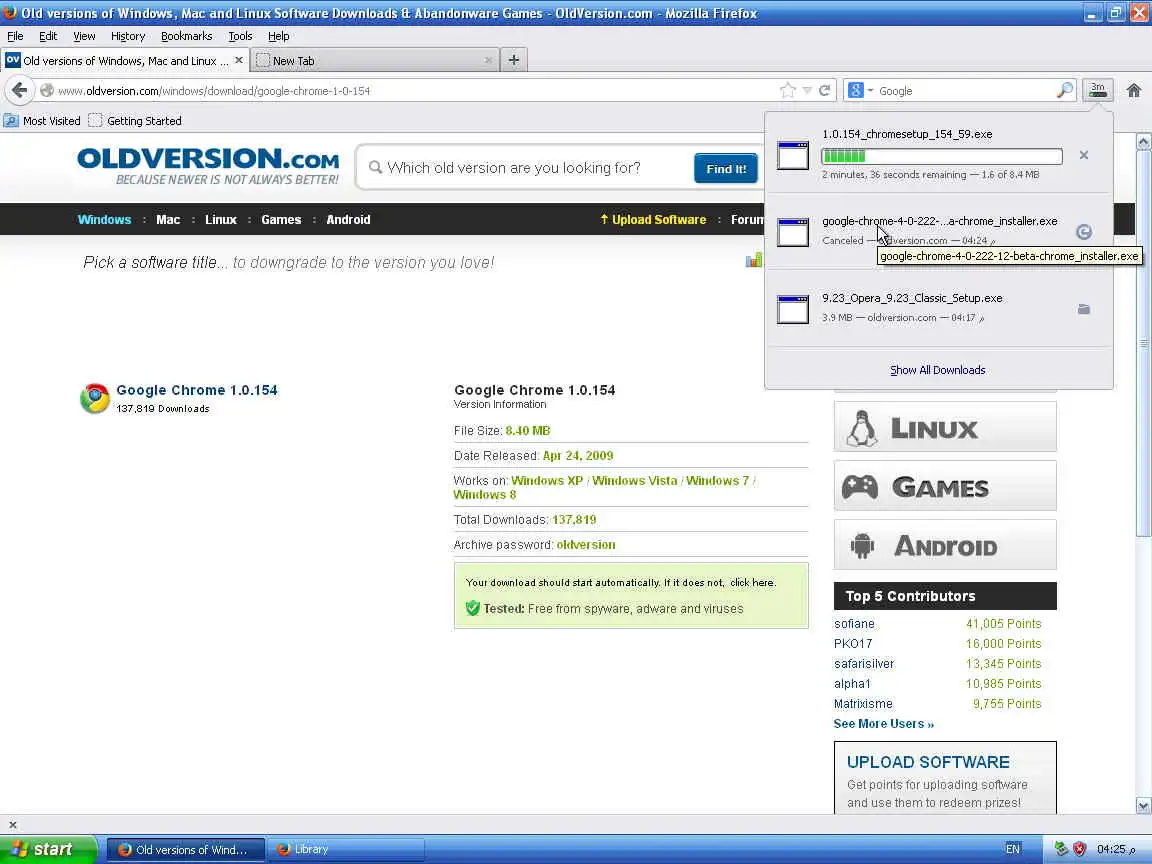Image resolution: width=1152 pixels, height=864 pixels.
Task: Open bookmarks dropdown arrow beside star
Action: 807,90
